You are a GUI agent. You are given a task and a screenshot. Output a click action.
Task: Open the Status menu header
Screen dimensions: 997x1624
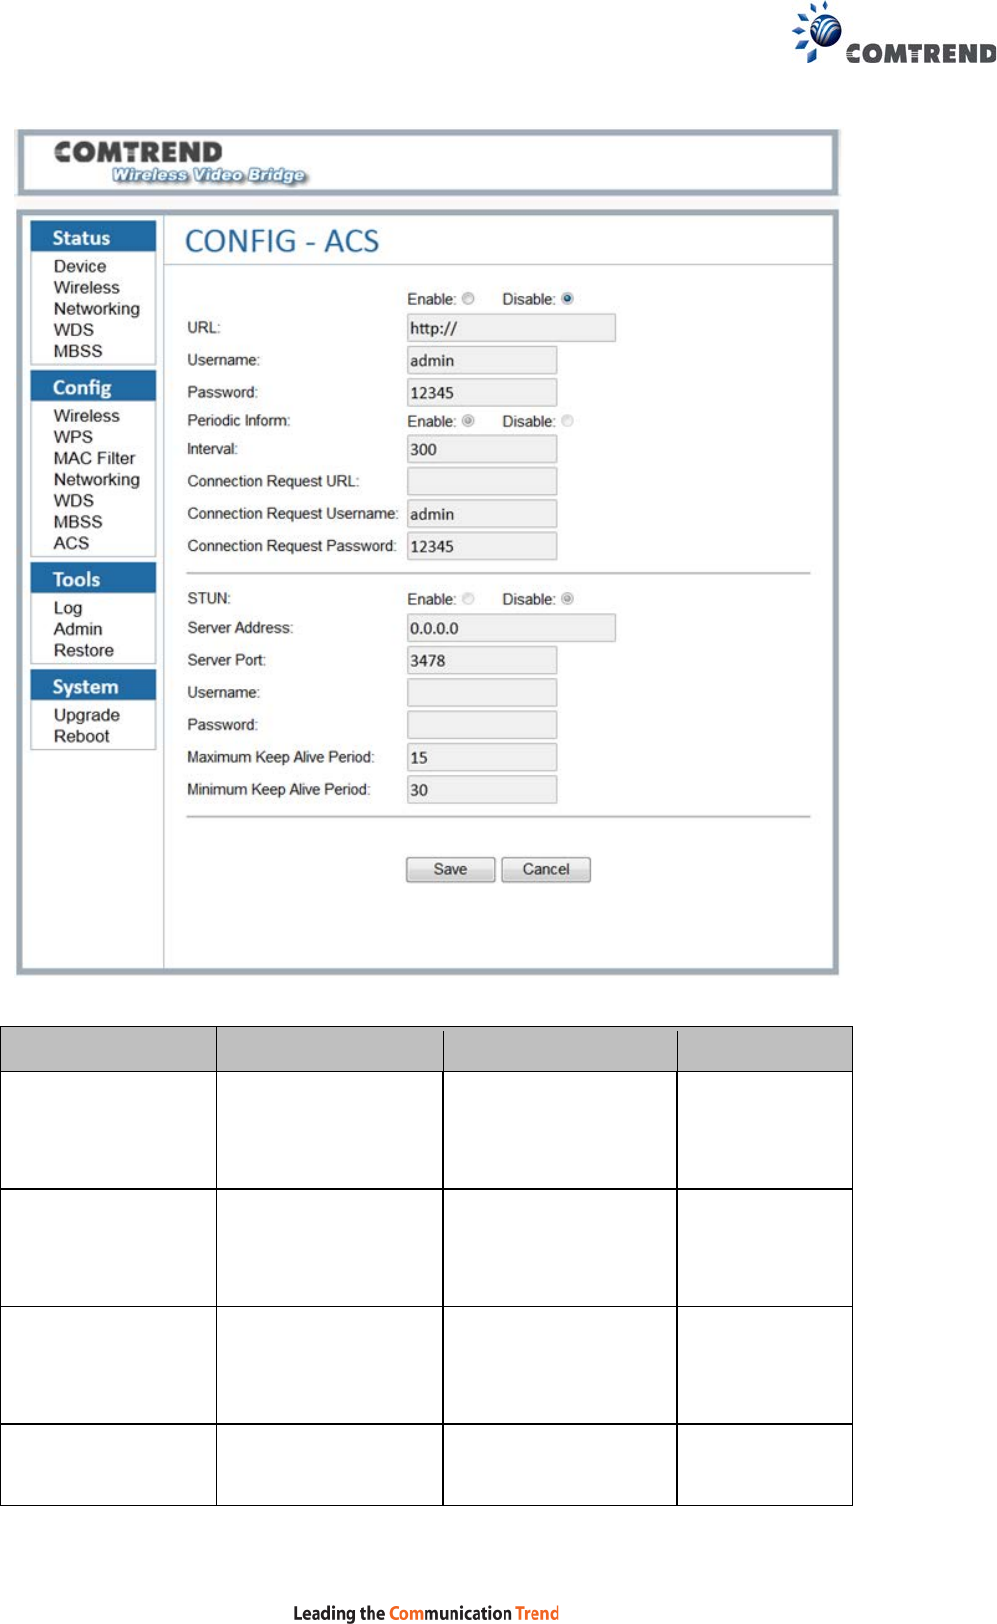93,237
